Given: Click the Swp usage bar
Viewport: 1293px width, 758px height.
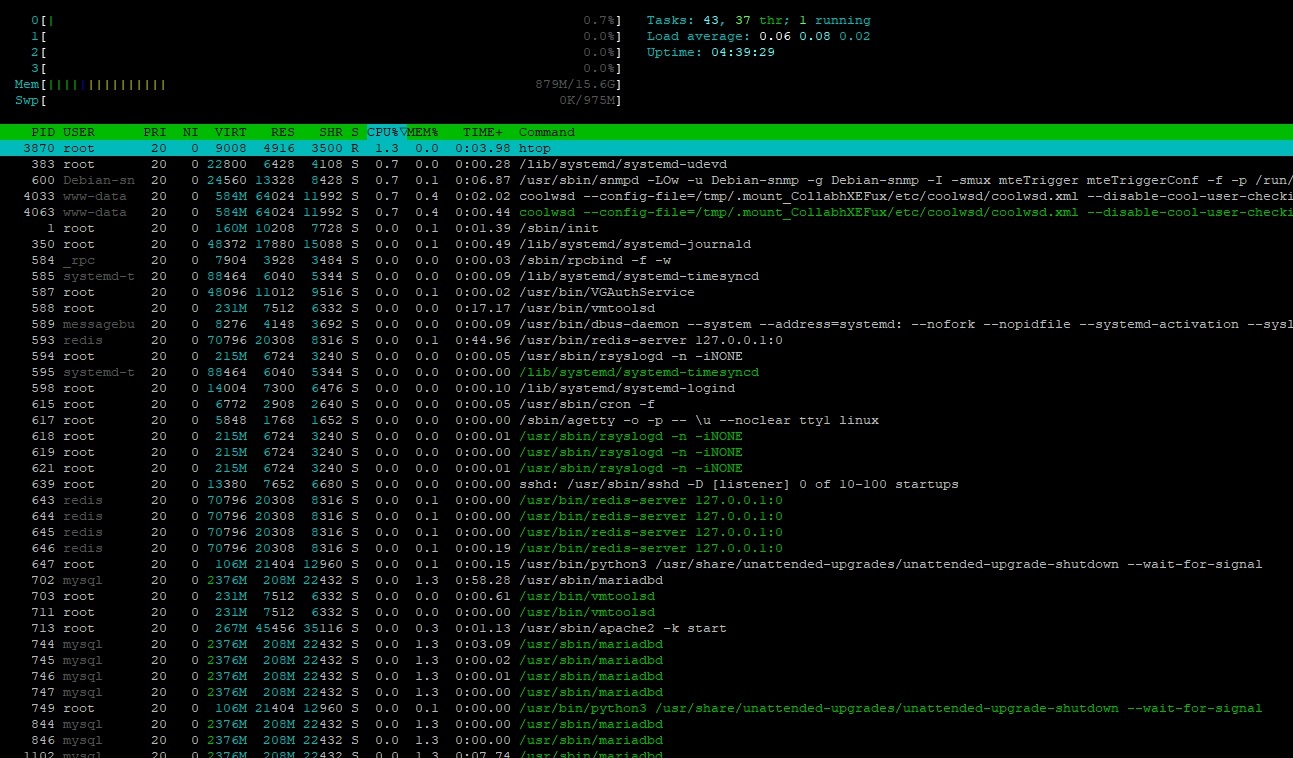Looking at the screenshot, I should 318,100.
